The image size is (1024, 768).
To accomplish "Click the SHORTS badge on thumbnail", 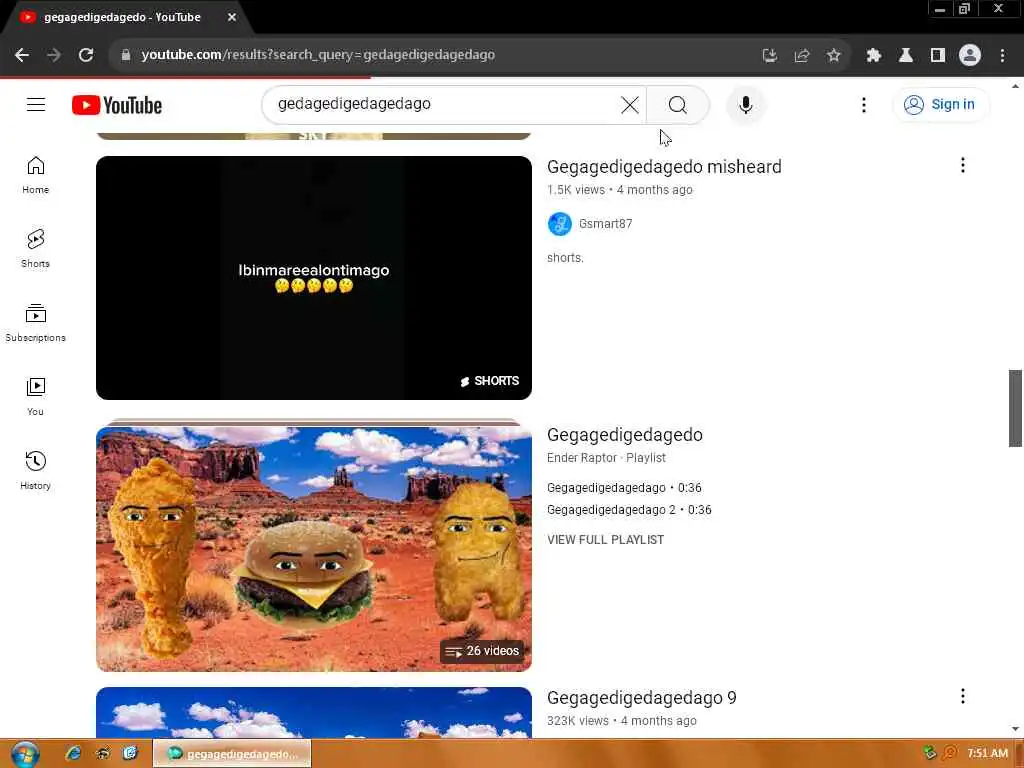I will click(x=490, y=381).
